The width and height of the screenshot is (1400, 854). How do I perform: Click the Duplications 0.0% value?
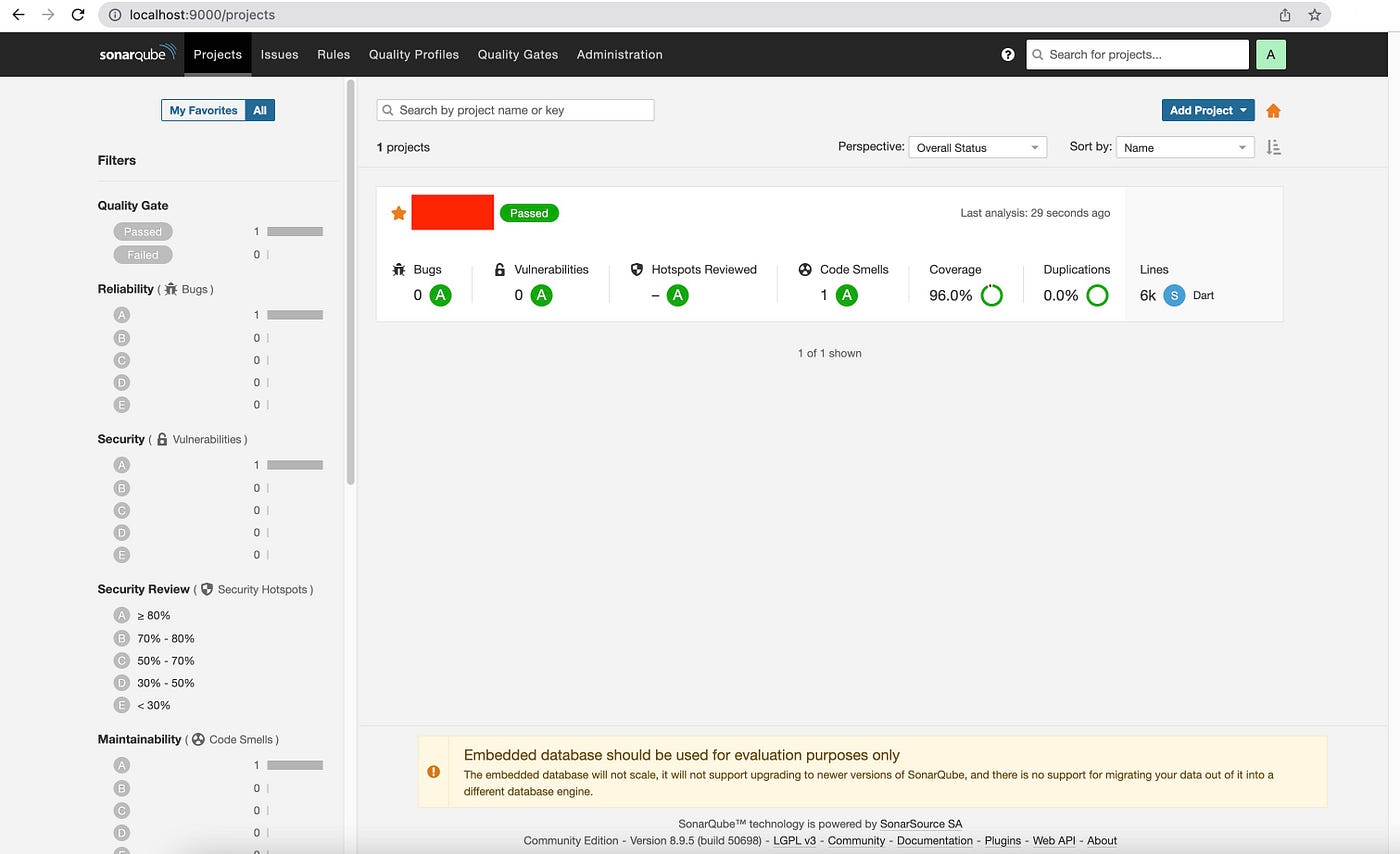[1061, 295]
